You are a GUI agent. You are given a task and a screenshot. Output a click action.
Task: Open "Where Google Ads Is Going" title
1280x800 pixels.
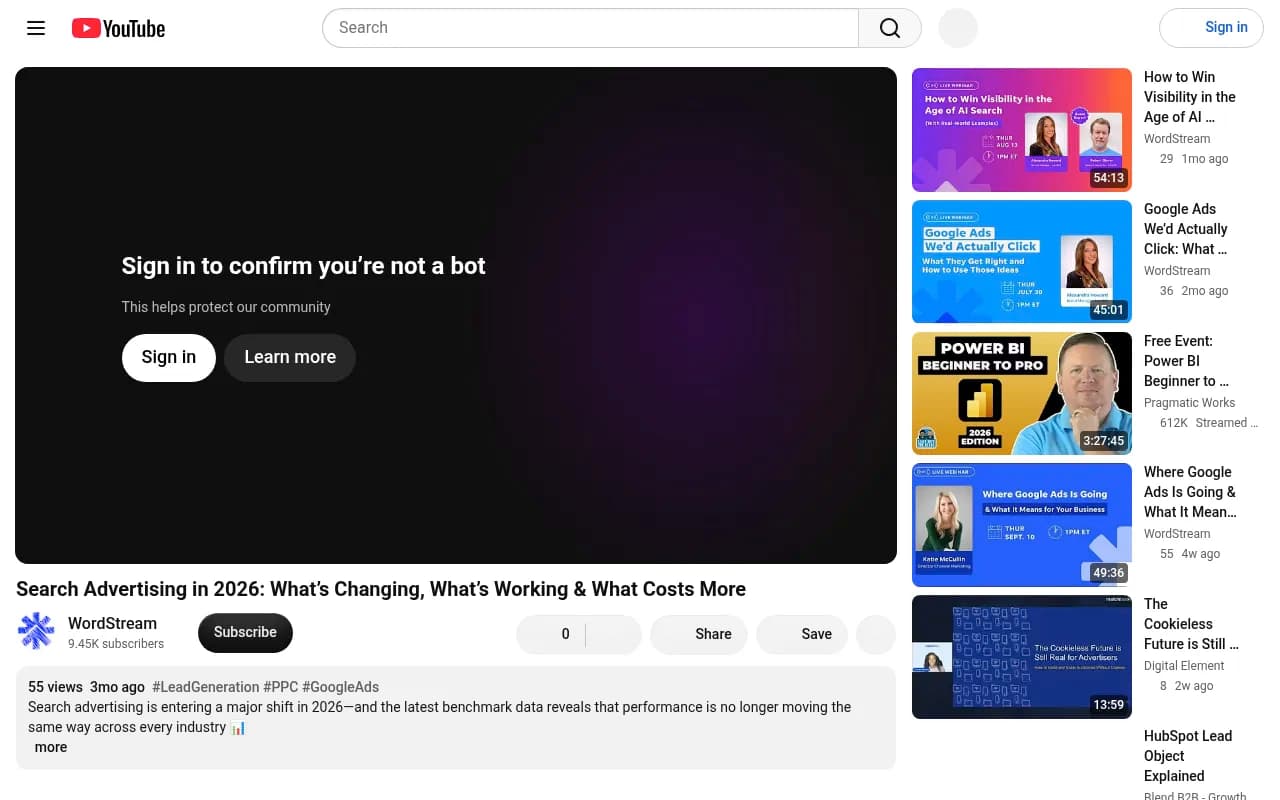coord(1191,492)
